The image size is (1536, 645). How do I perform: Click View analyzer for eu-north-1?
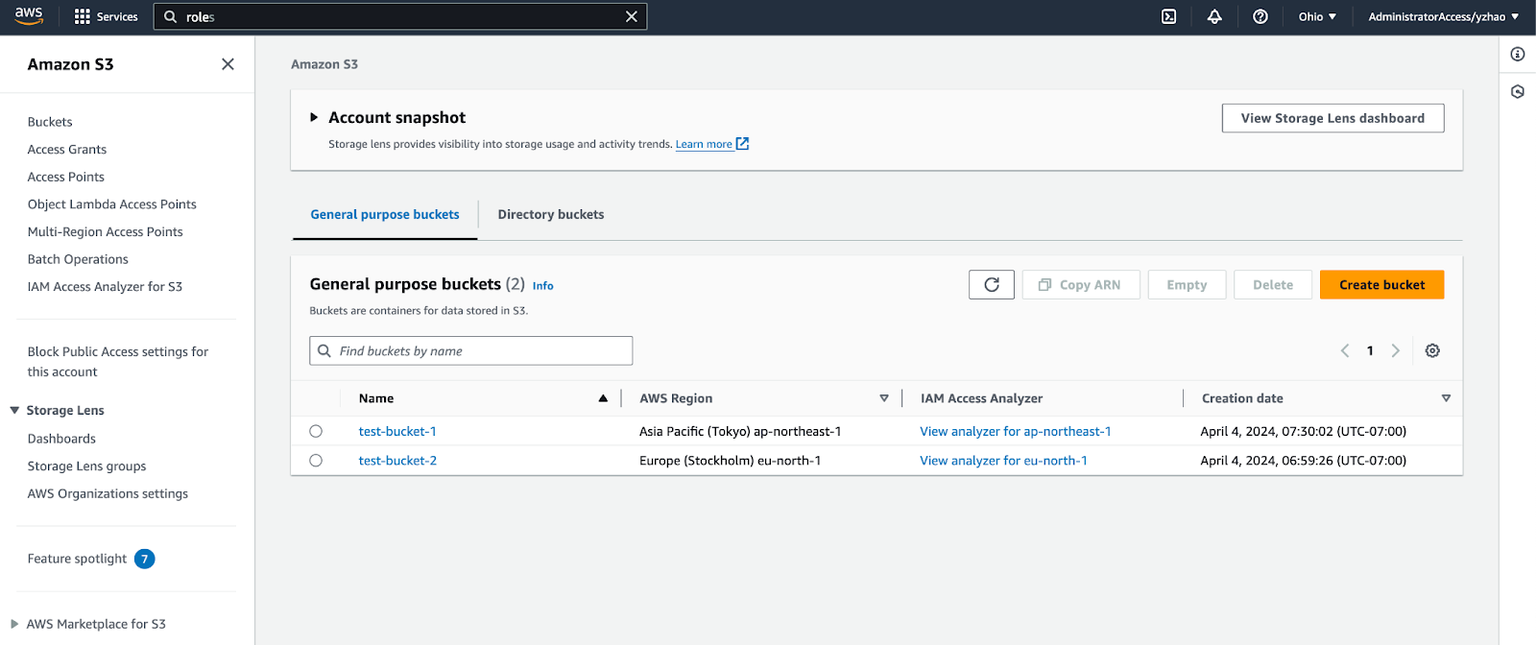(1004, 460)
